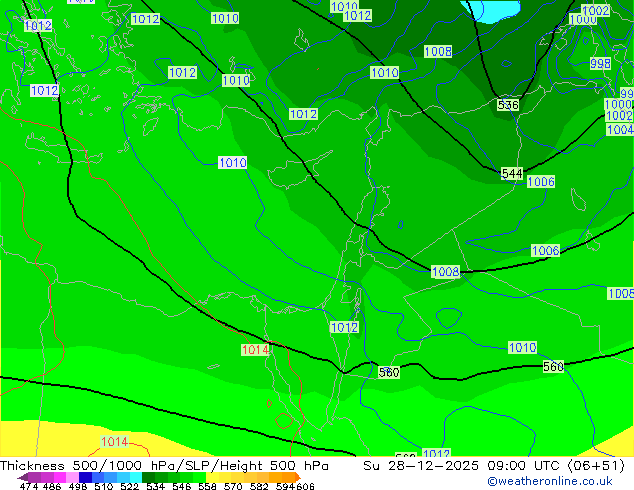Select the map title 'Thickness 500/1000 hPa/SLP/Height 500 hPa'
The height and width of the screenshot is (490, 634).
[164, 466]
